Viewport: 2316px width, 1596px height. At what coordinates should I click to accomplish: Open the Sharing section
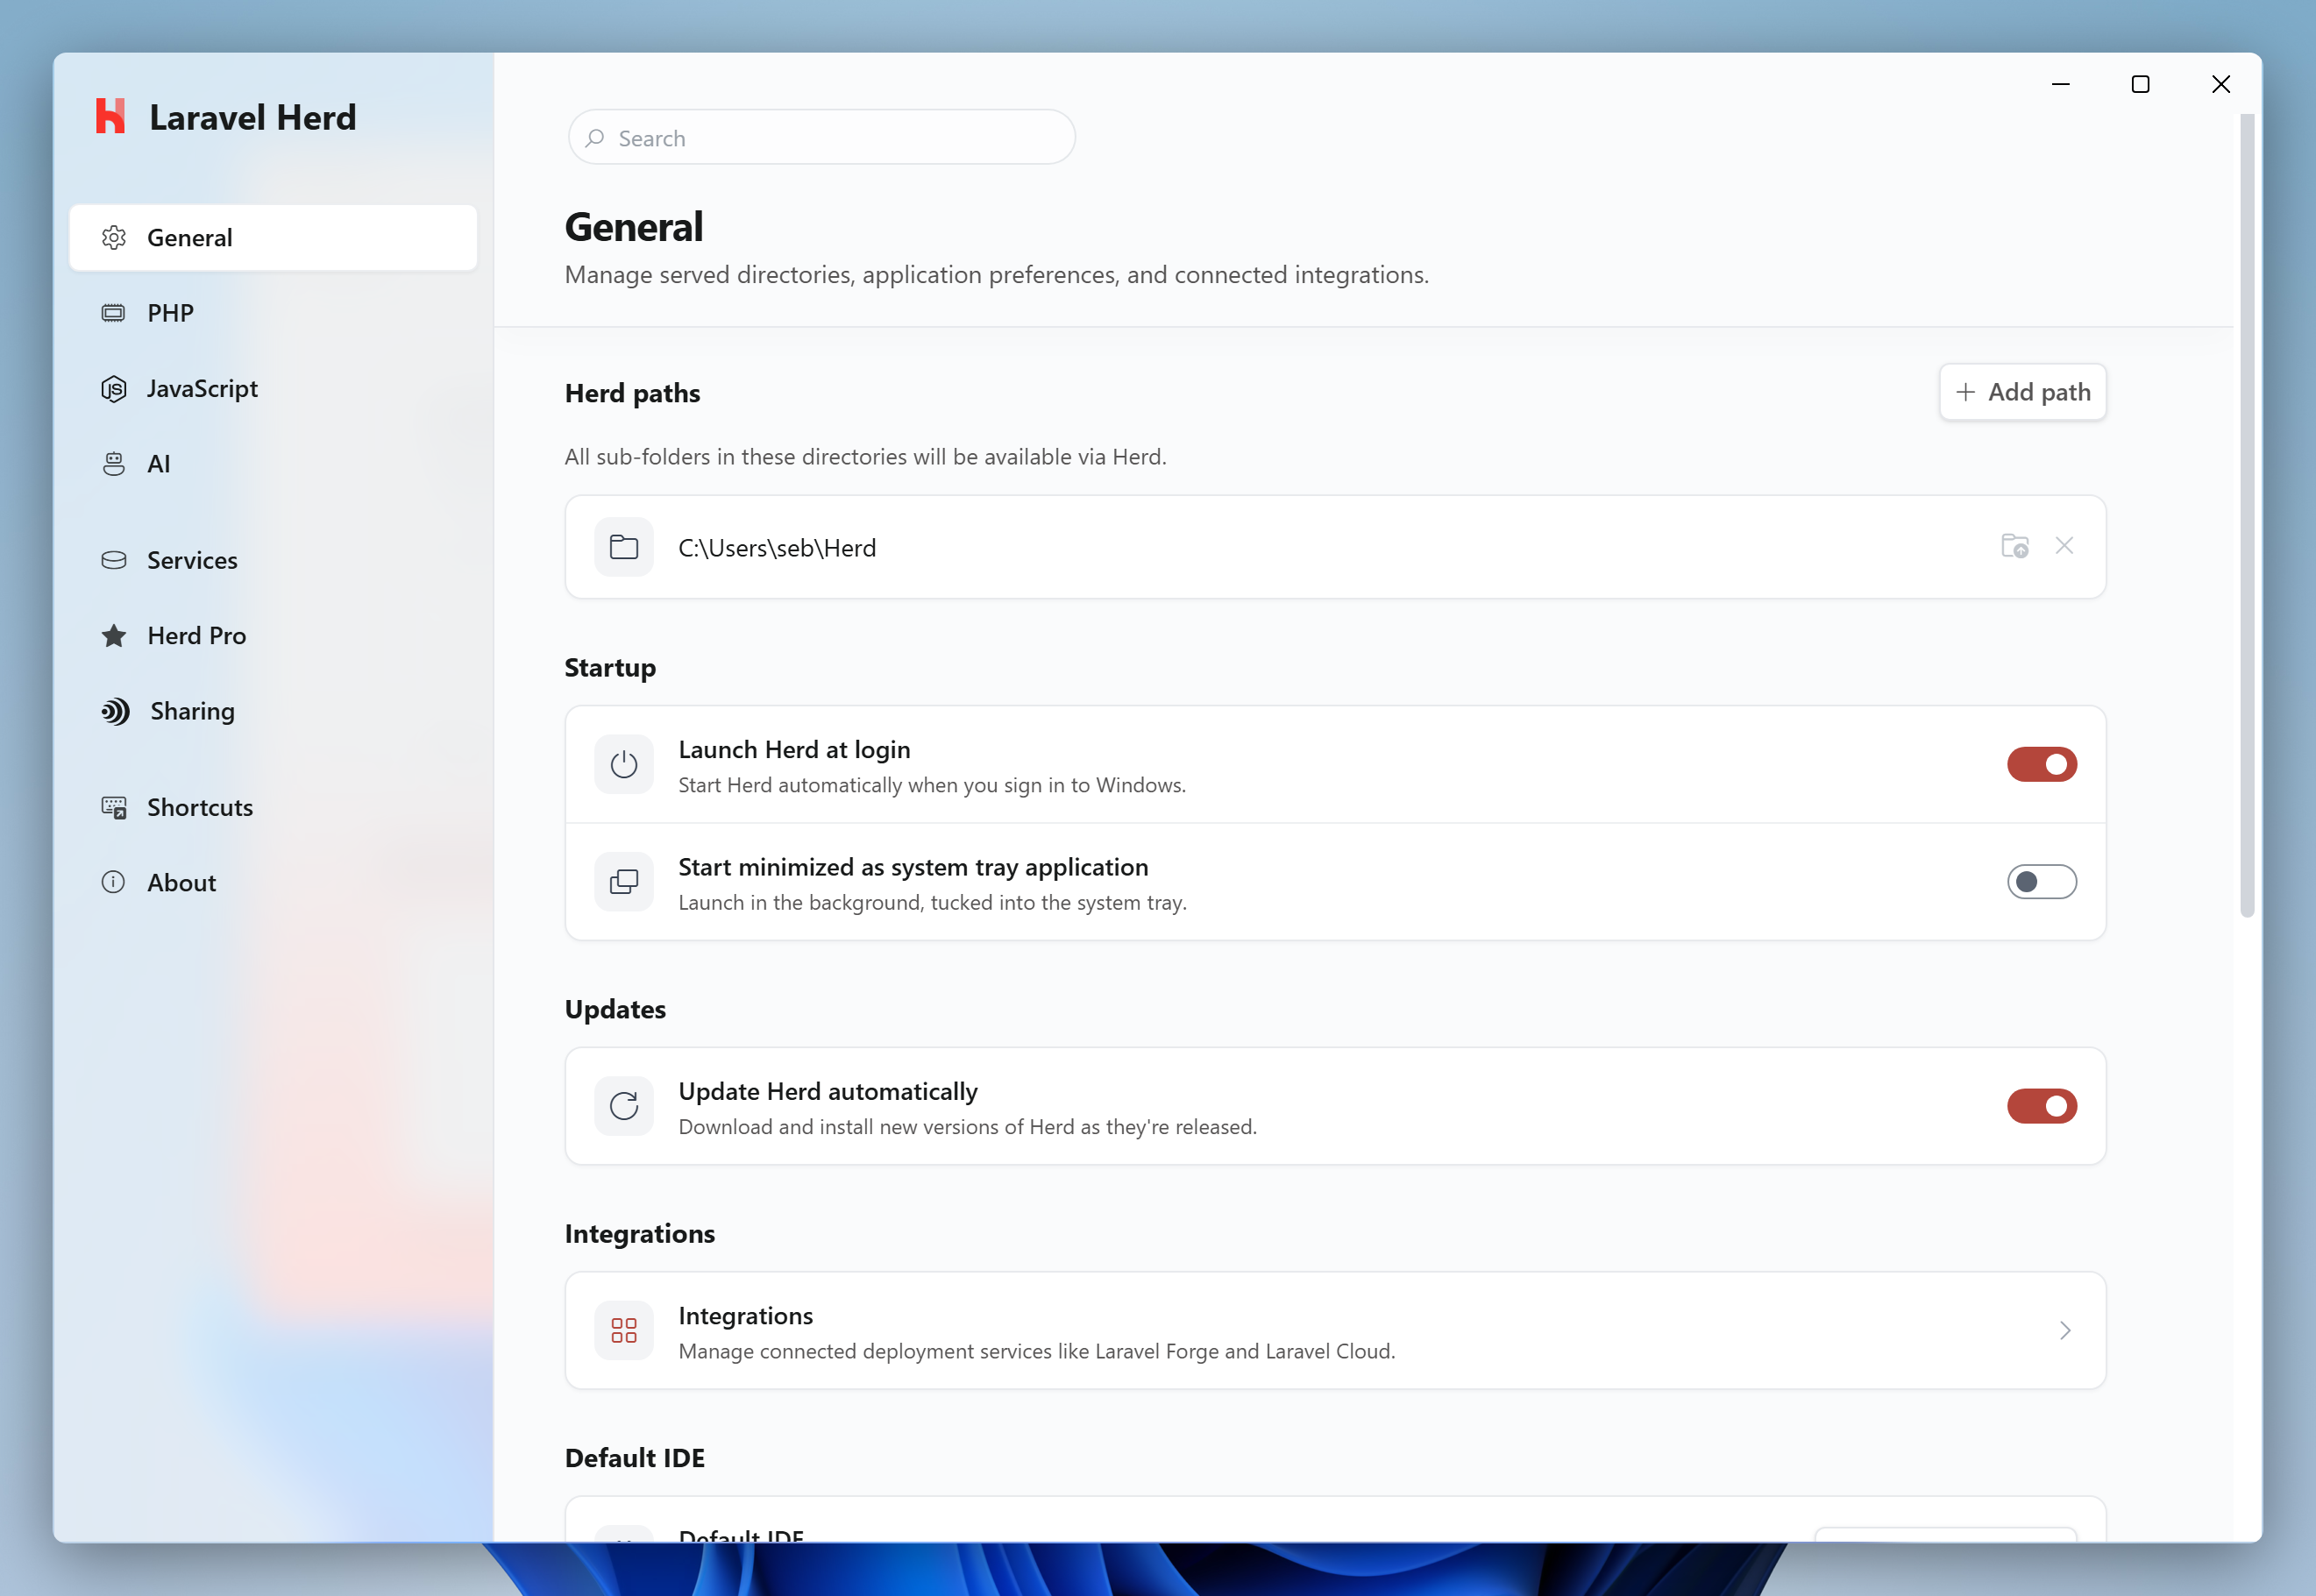click(x=273, y=711)
